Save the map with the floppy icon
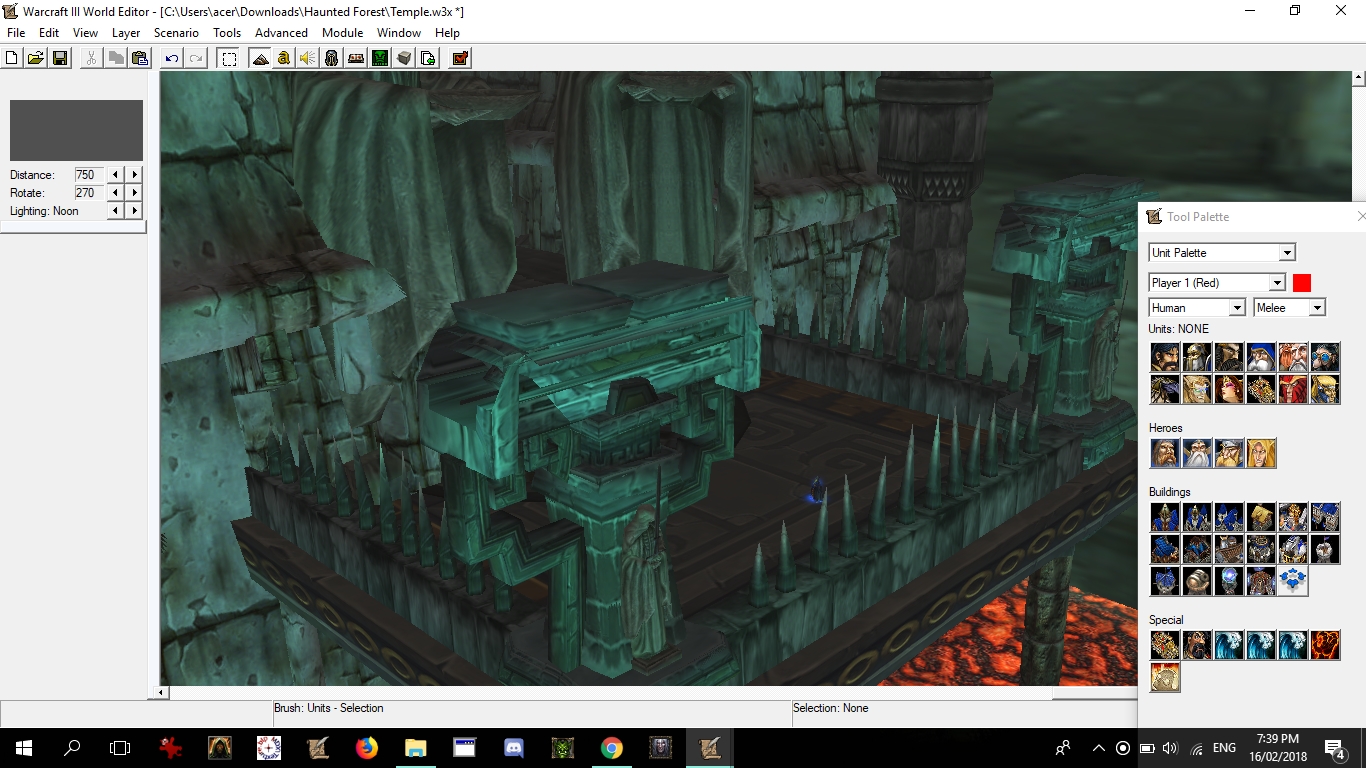The height and width of the screenshot is (768, 1366). tap(60, 58)
